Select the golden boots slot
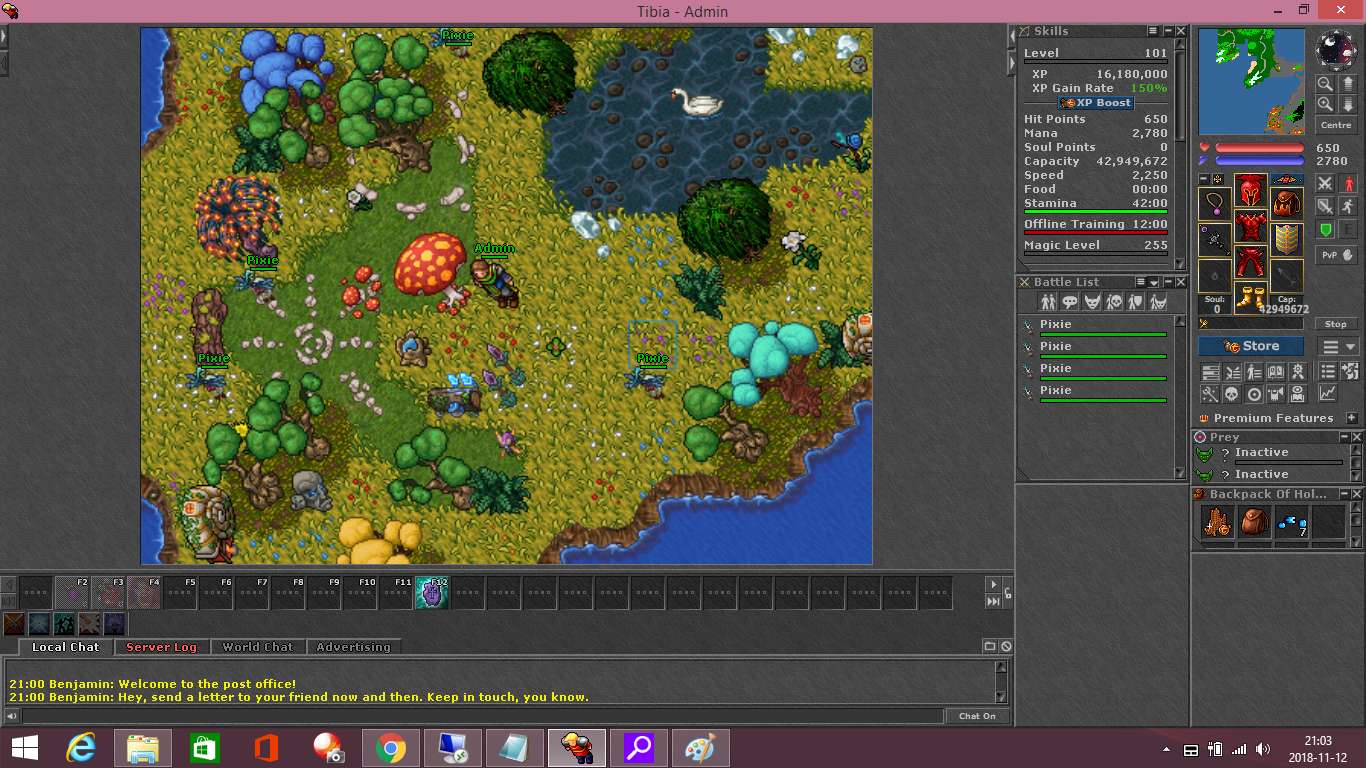This screenshot has height=768, width=1366. click(x=1251, y=296)
